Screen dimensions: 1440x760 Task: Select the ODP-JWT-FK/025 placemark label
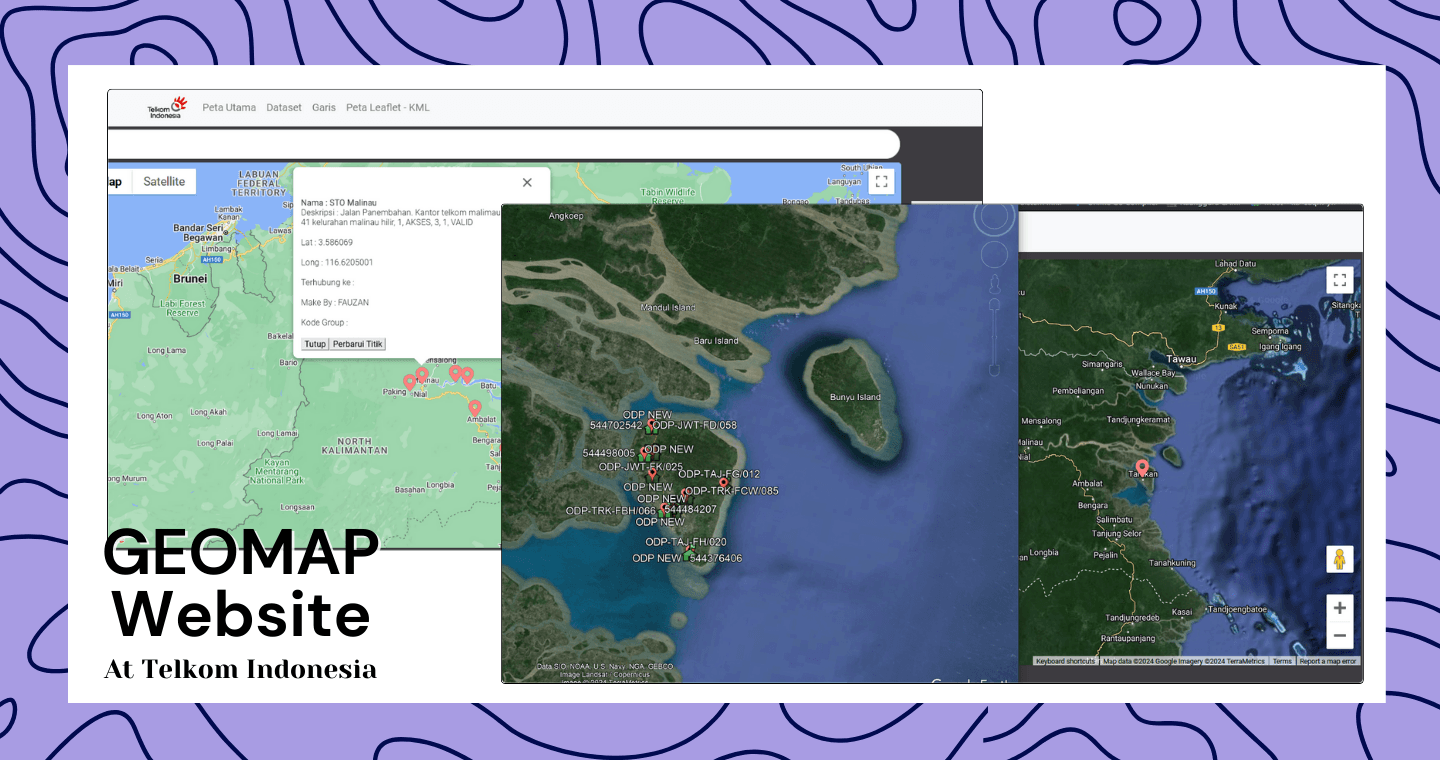tap(641, 466)
